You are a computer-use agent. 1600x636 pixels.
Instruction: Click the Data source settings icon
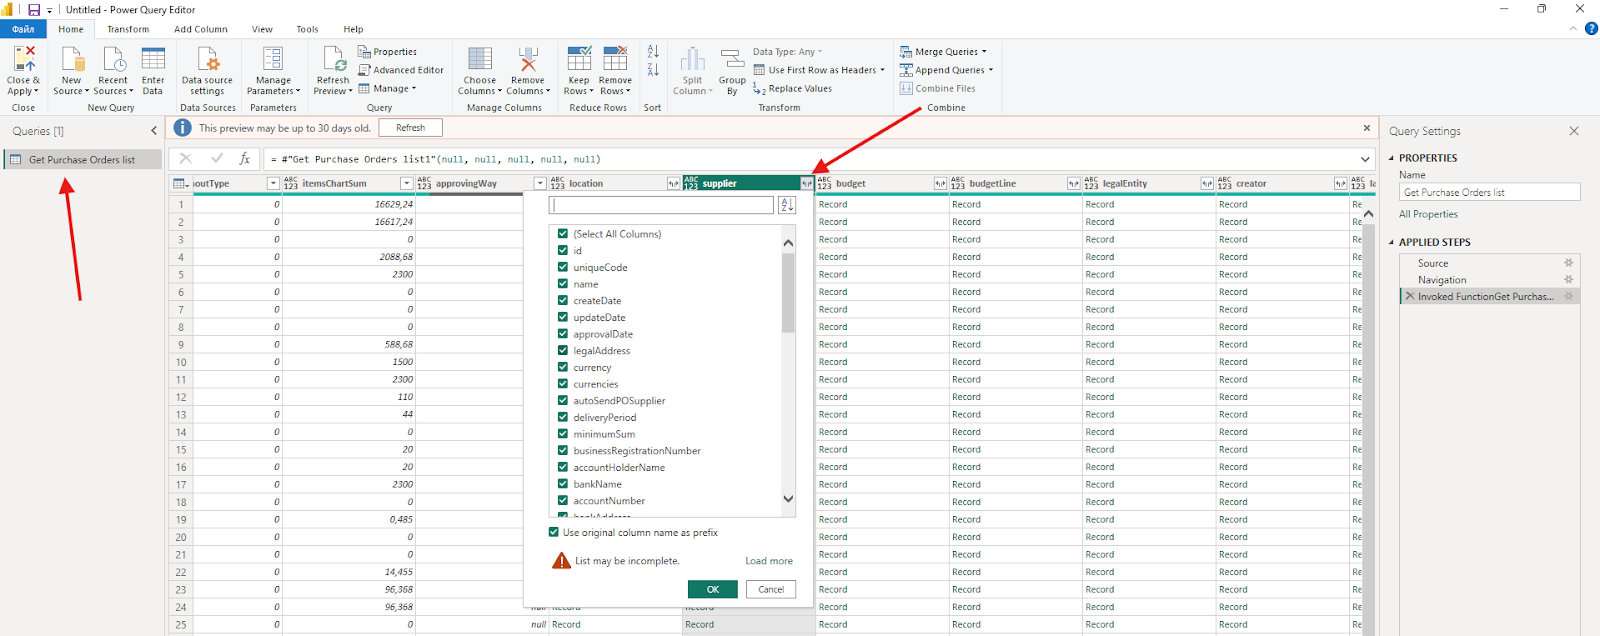click(207, 59)
